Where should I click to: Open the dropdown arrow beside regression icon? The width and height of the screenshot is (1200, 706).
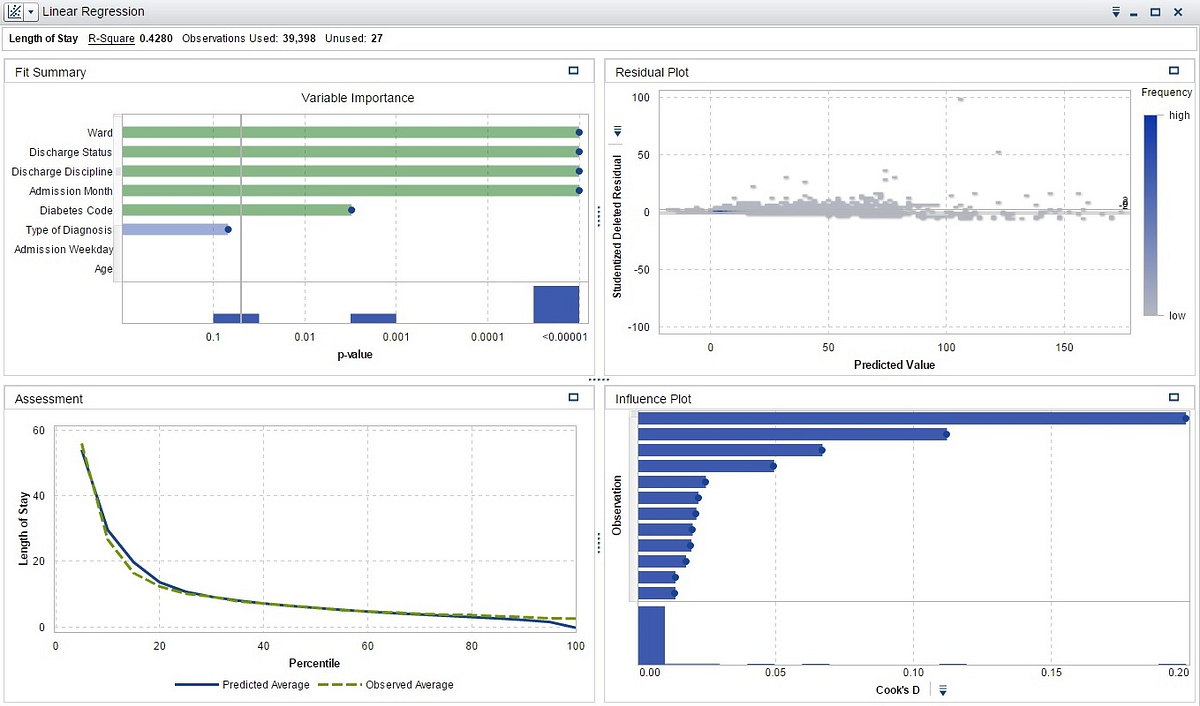click(x=33, y=12)
